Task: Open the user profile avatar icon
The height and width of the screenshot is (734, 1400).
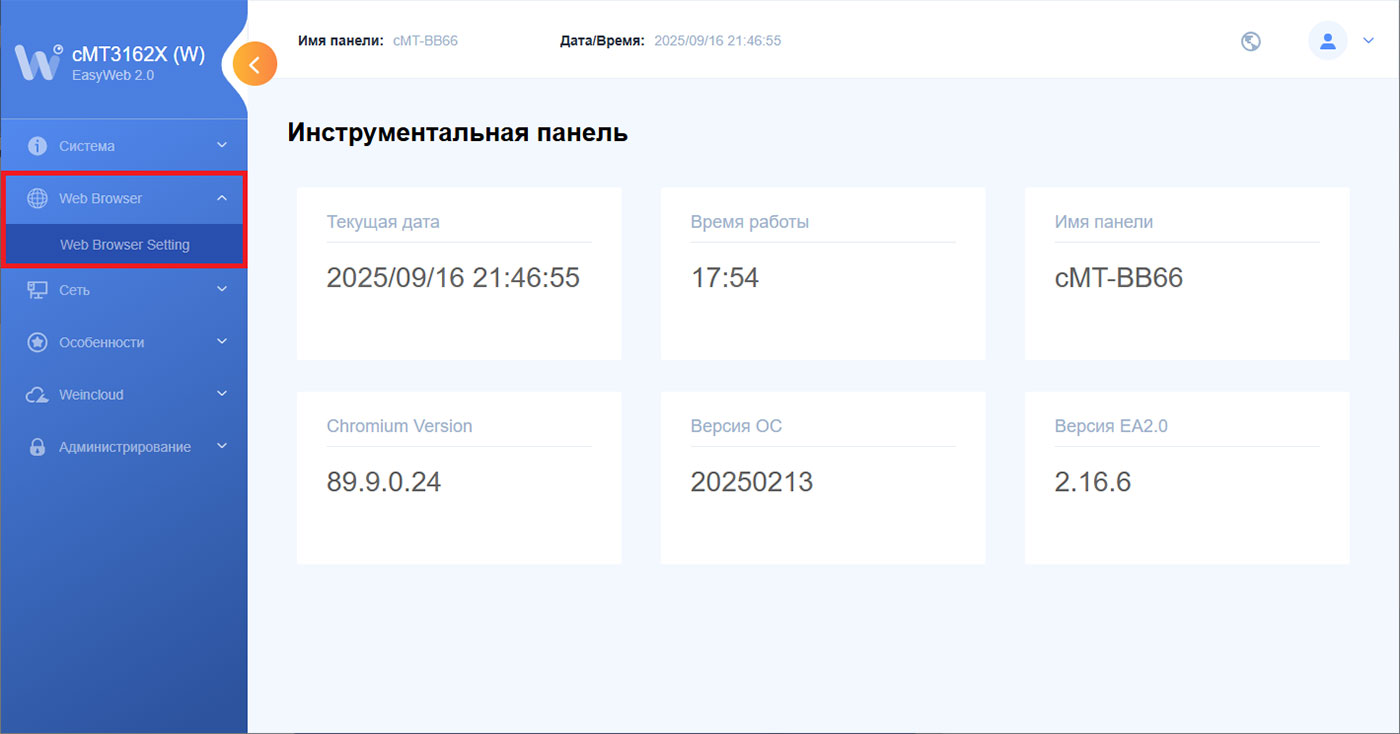Action: pyautogui.click(x=1327, y=41)
